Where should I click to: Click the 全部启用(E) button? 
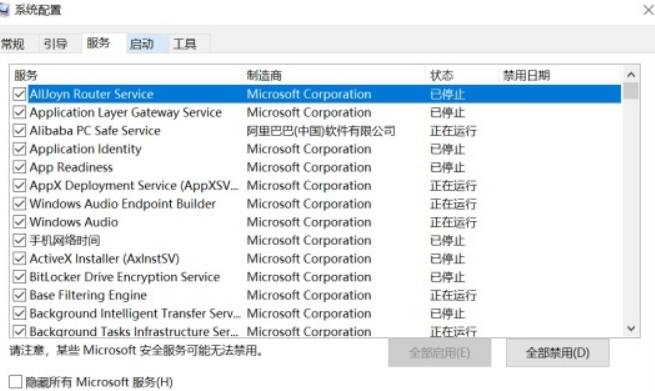(439, 353)
